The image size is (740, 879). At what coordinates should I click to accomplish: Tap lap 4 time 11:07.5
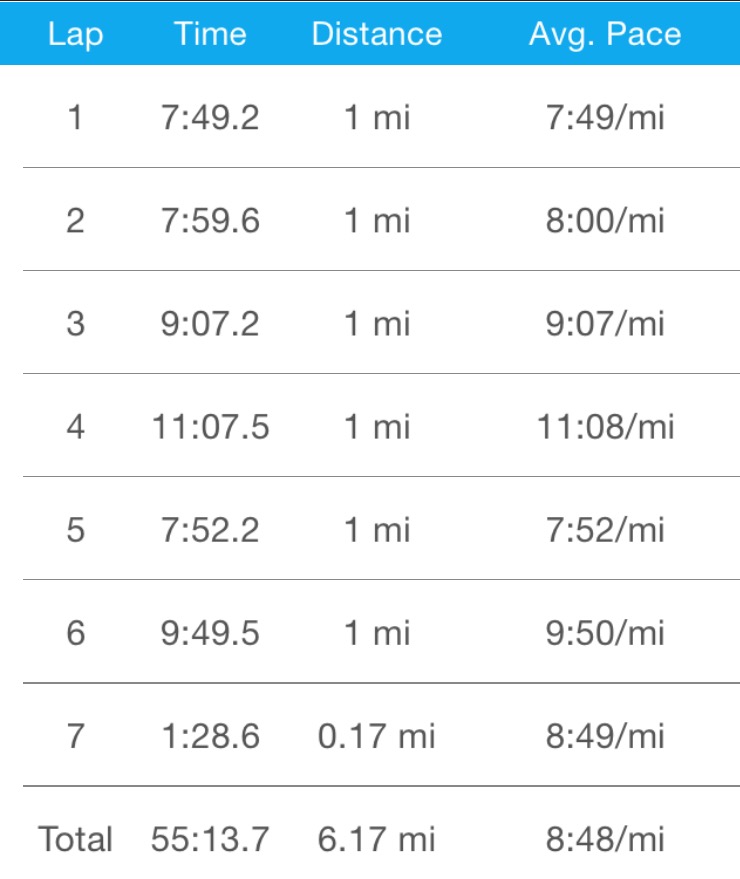coord(210,427)
